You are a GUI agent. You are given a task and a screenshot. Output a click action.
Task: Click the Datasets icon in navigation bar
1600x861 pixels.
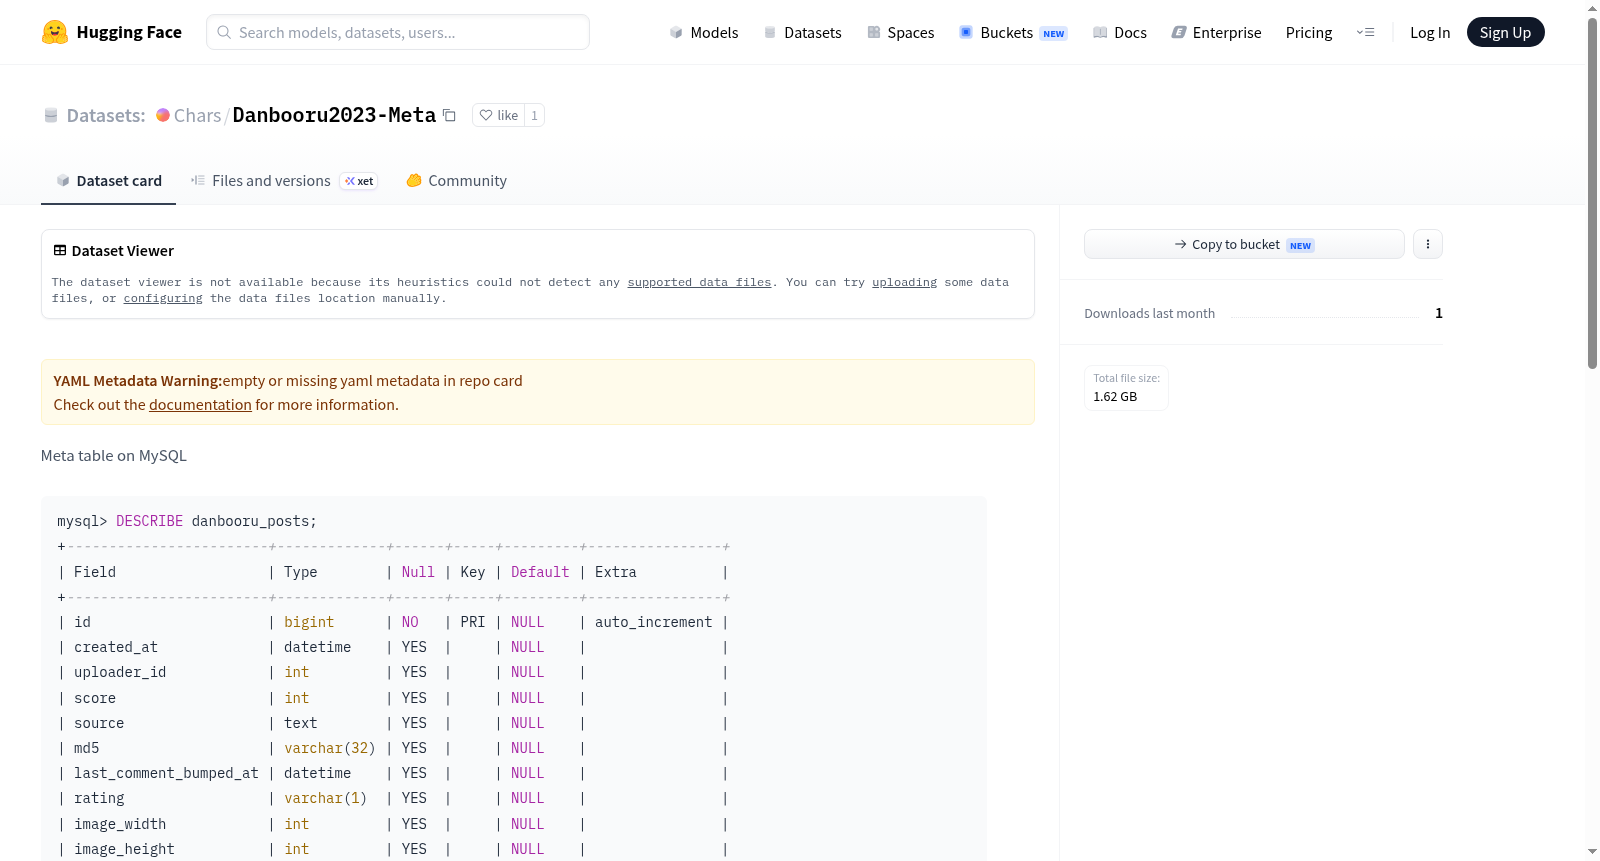tap(770, 32)
